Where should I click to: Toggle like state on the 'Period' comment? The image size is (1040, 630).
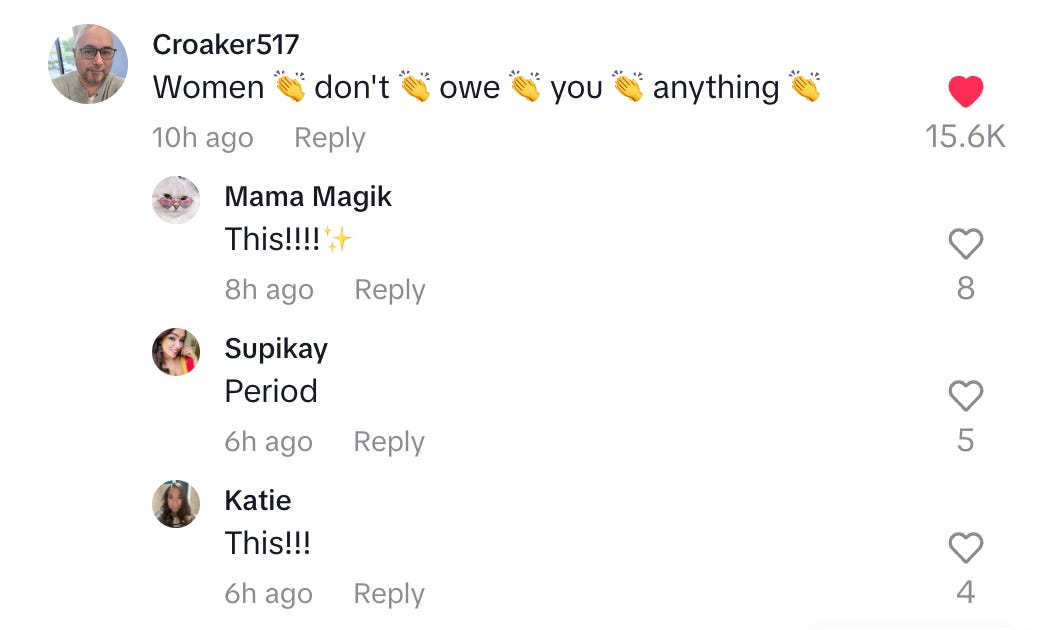pyautogui.click(x=966, y=396)
